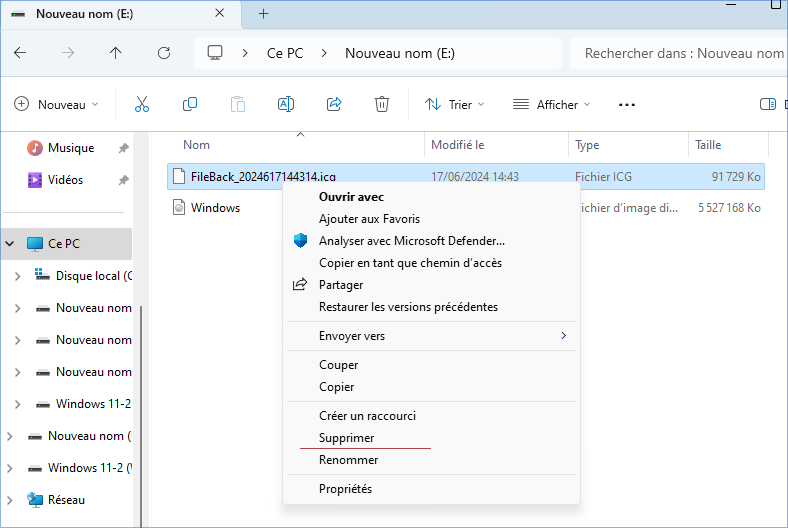Open the three-dot See more menu
This screenshot has width=788, height=528.
pyautogui.click(x=627, y=104)
